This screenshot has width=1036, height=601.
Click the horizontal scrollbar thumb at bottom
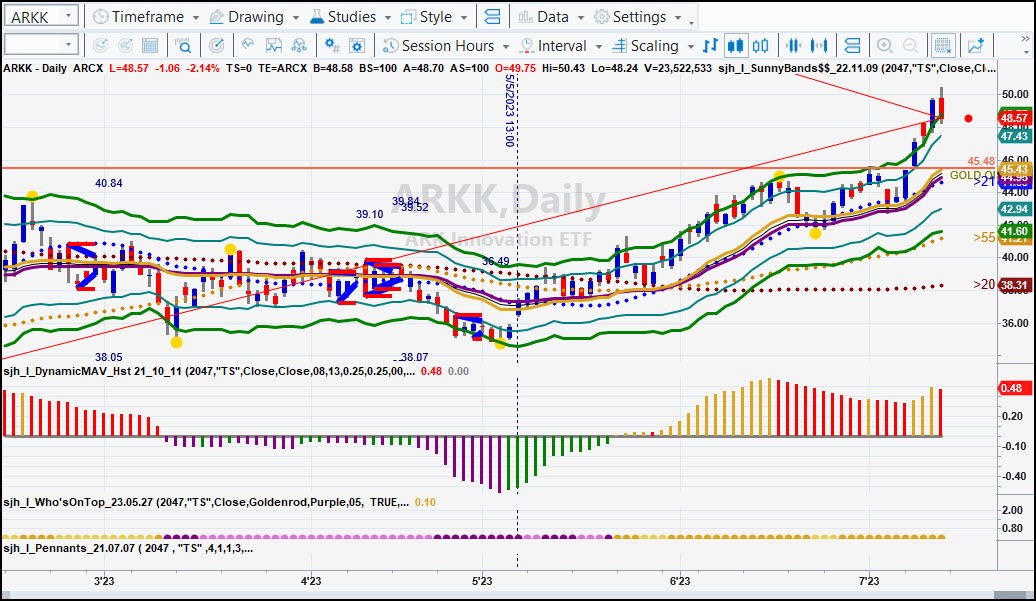click(1012, 595)
